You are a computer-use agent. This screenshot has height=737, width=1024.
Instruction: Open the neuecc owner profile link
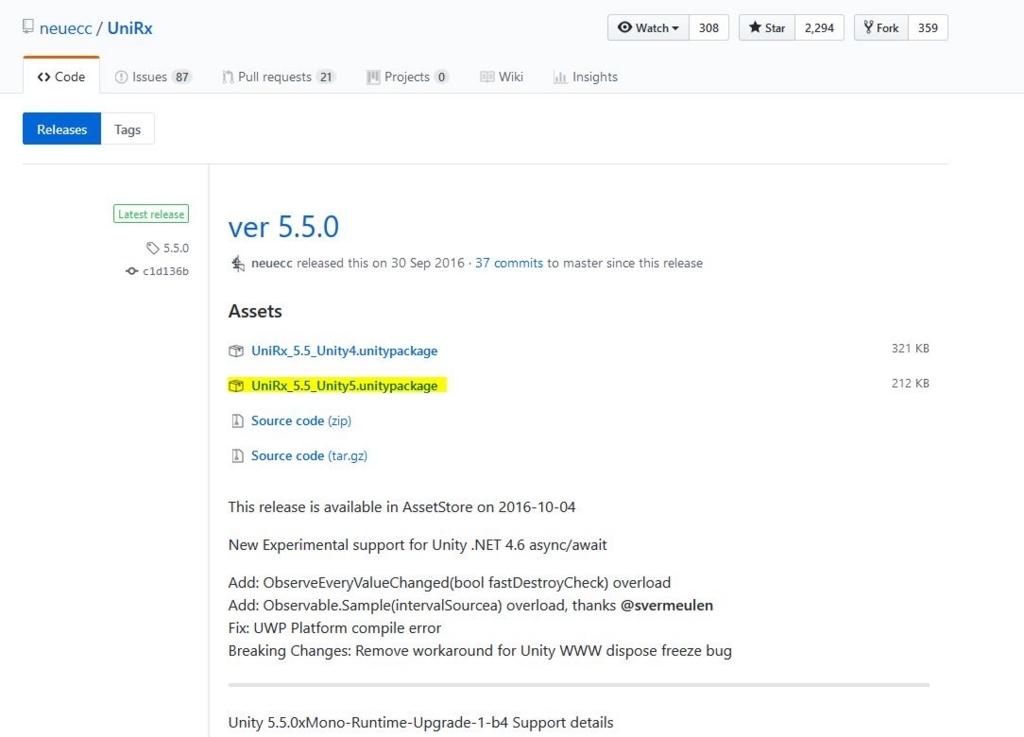65,28
